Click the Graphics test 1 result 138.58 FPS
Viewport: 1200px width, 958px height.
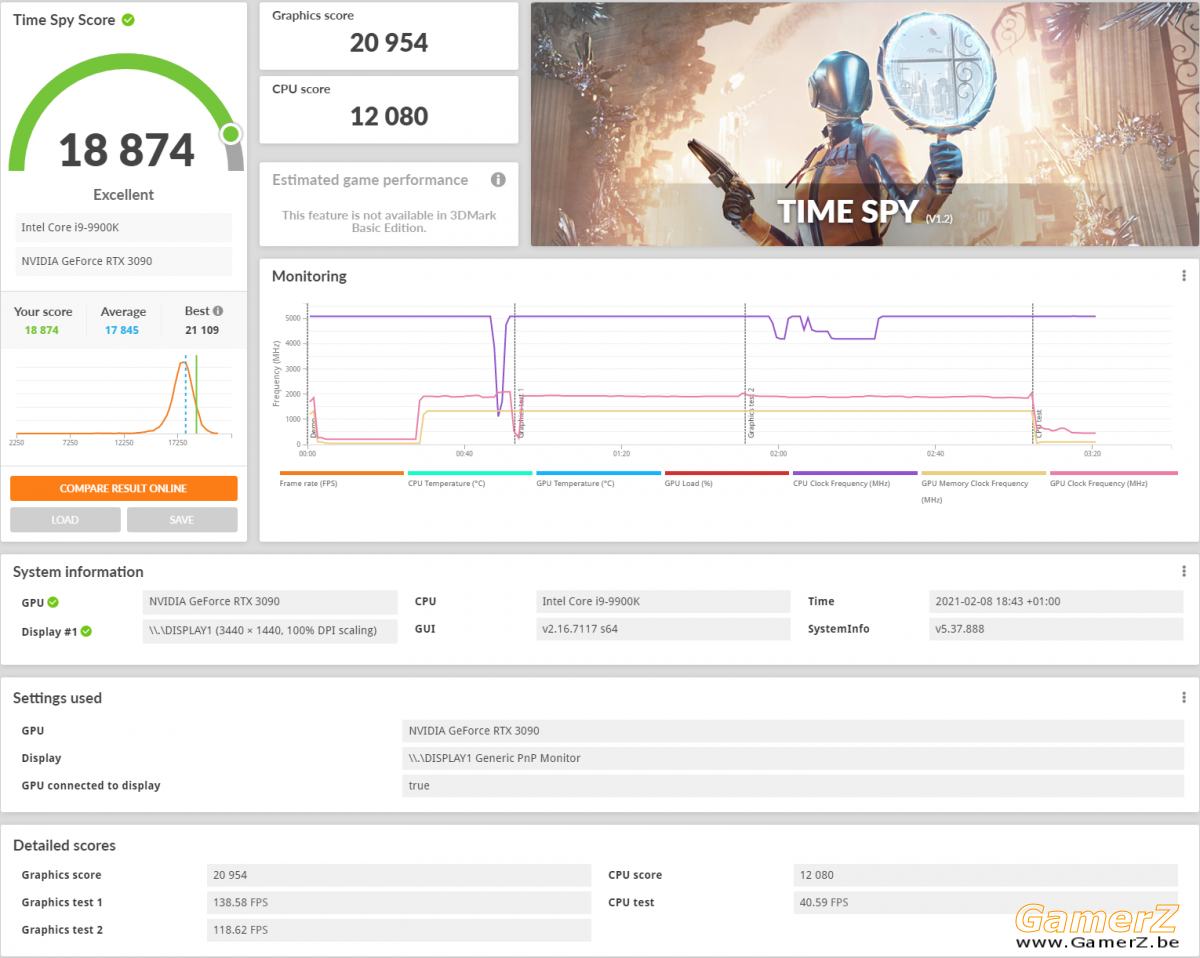point(399,902)
